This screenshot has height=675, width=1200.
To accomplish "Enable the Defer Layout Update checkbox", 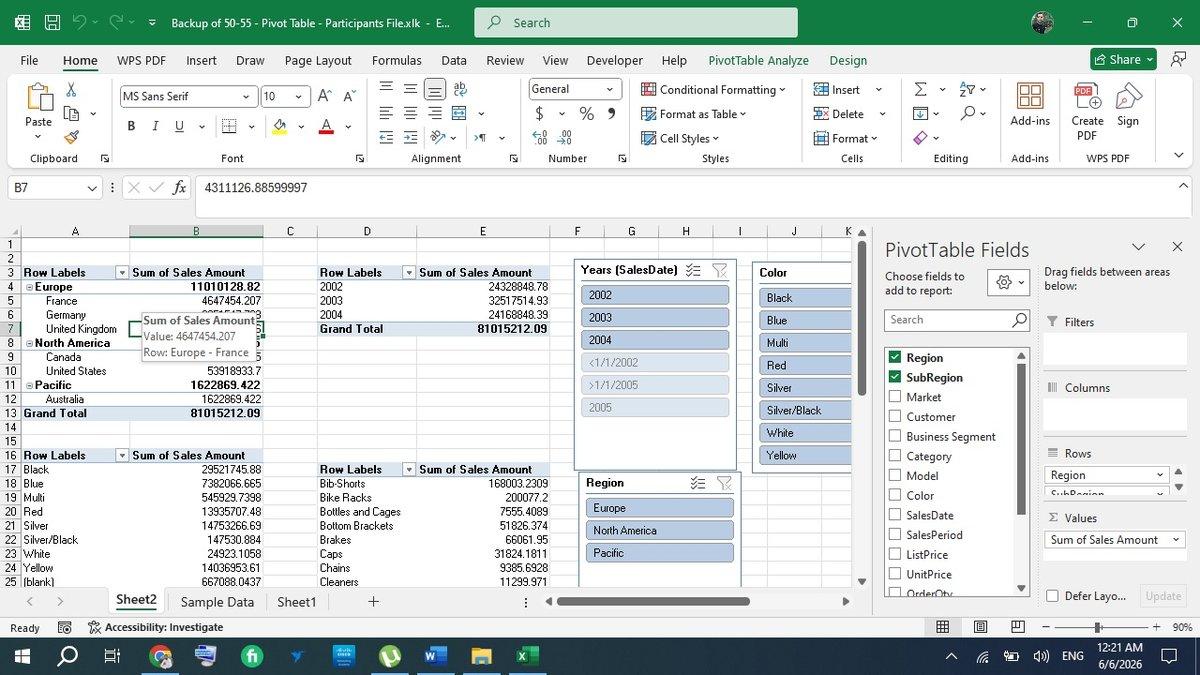I will 1052,596.
